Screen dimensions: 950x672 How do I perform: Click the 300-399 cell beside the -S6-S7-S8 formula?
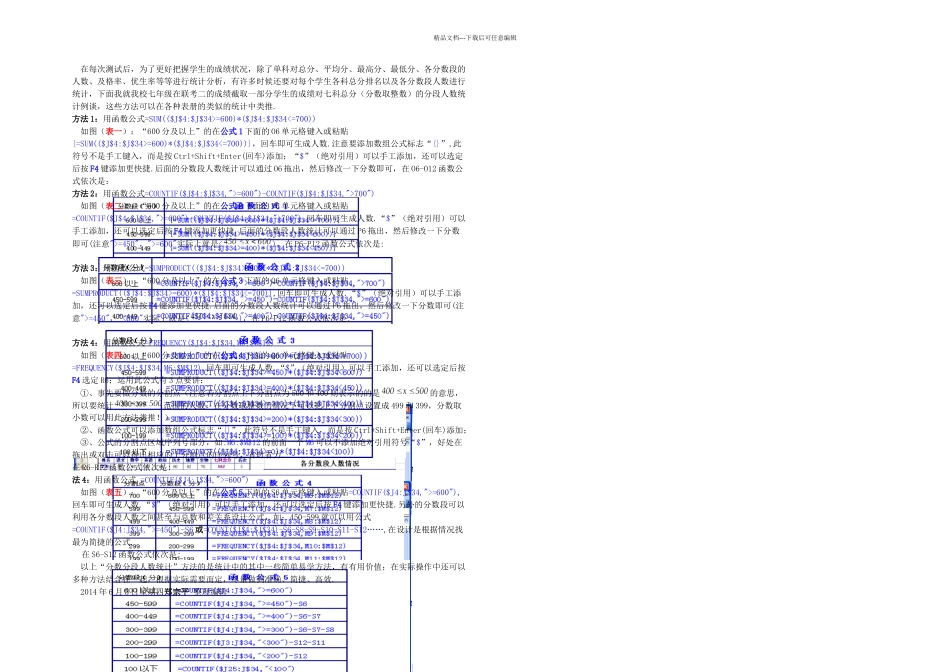(141, 630)
